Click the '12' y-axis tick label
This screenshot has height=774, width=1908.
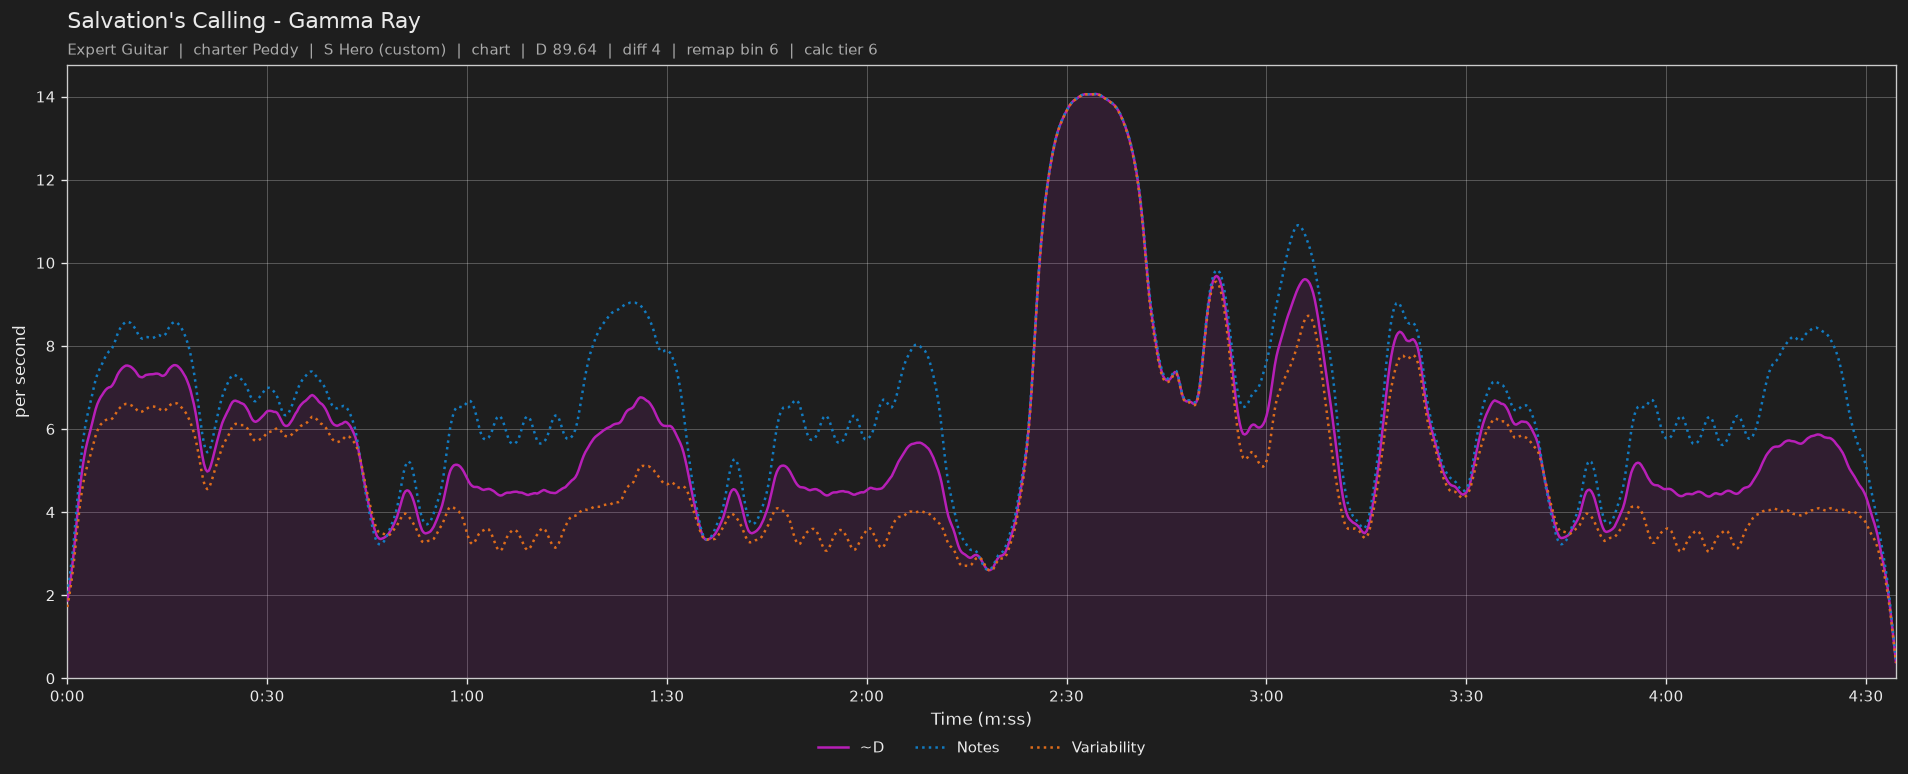48,181
